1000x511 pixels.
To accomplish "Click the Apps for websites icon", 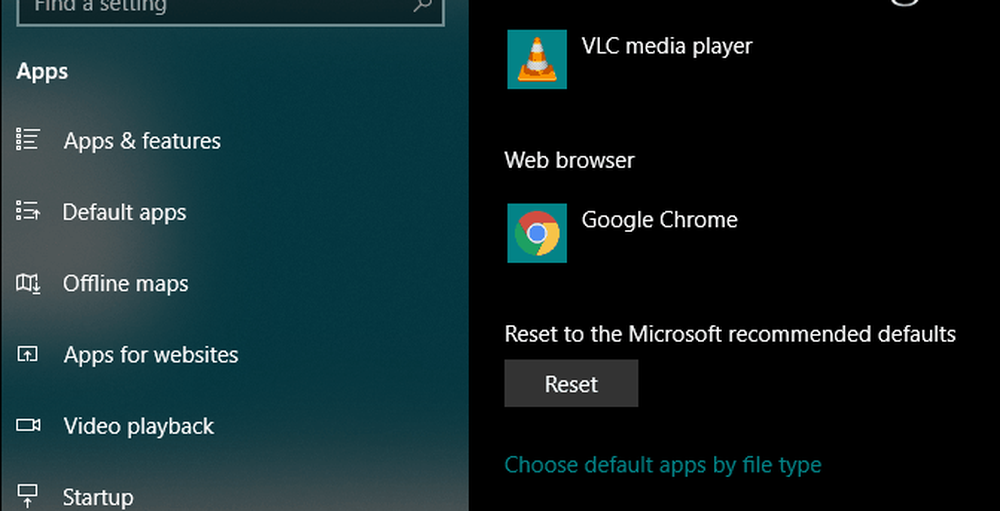I will pyautogui.click(x=28, y=354).
